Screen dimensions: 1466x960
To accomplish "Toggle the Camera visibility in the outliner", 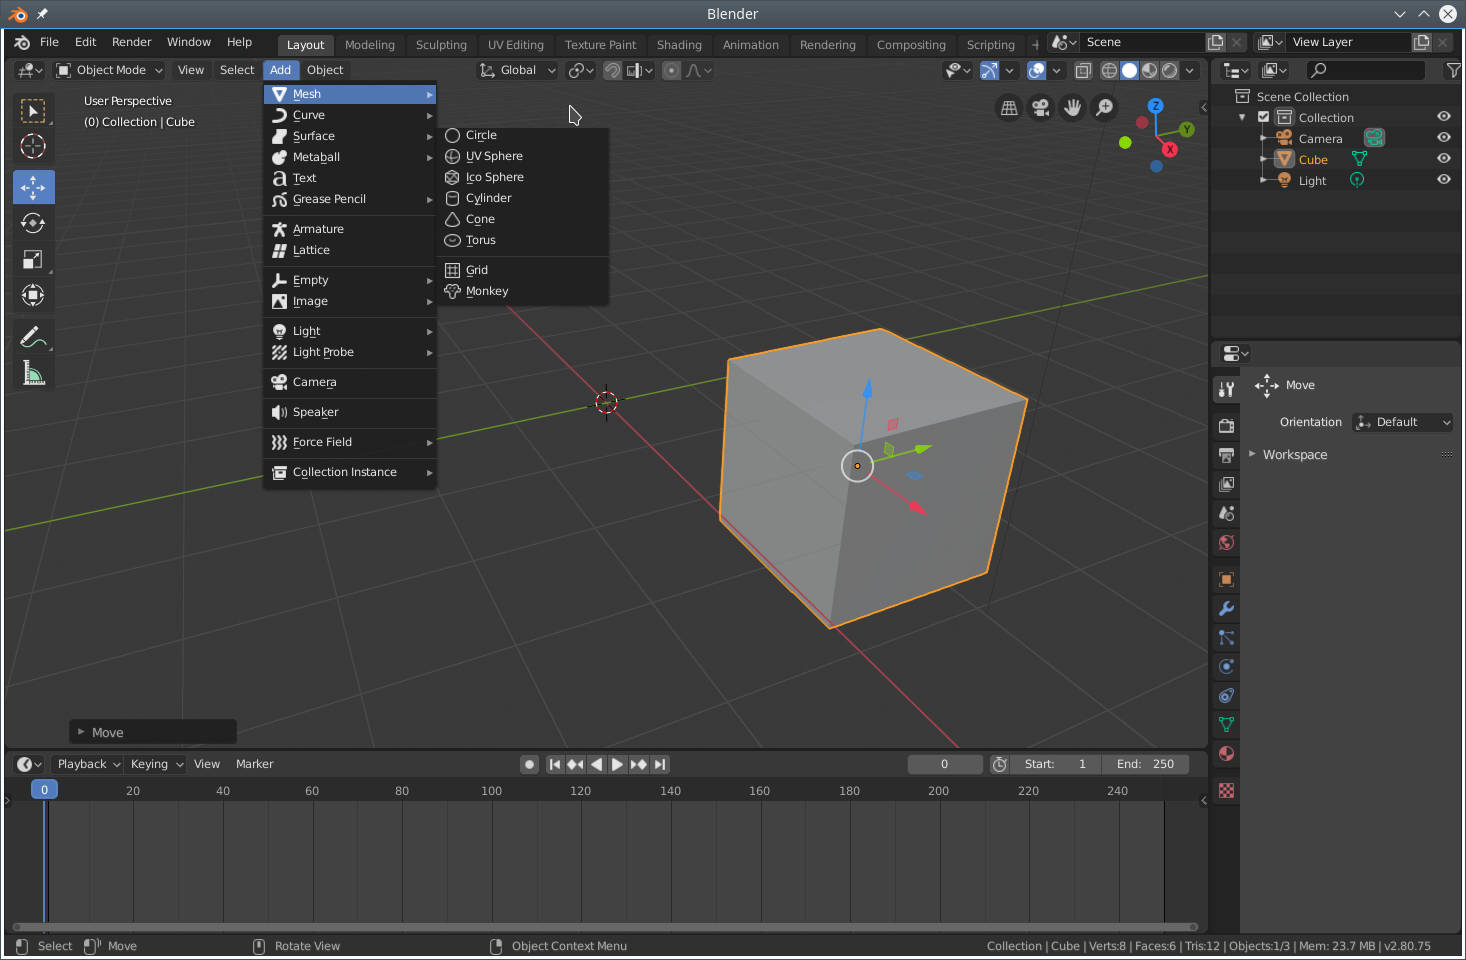I will pyautogui.click(x=1443, y=137).
